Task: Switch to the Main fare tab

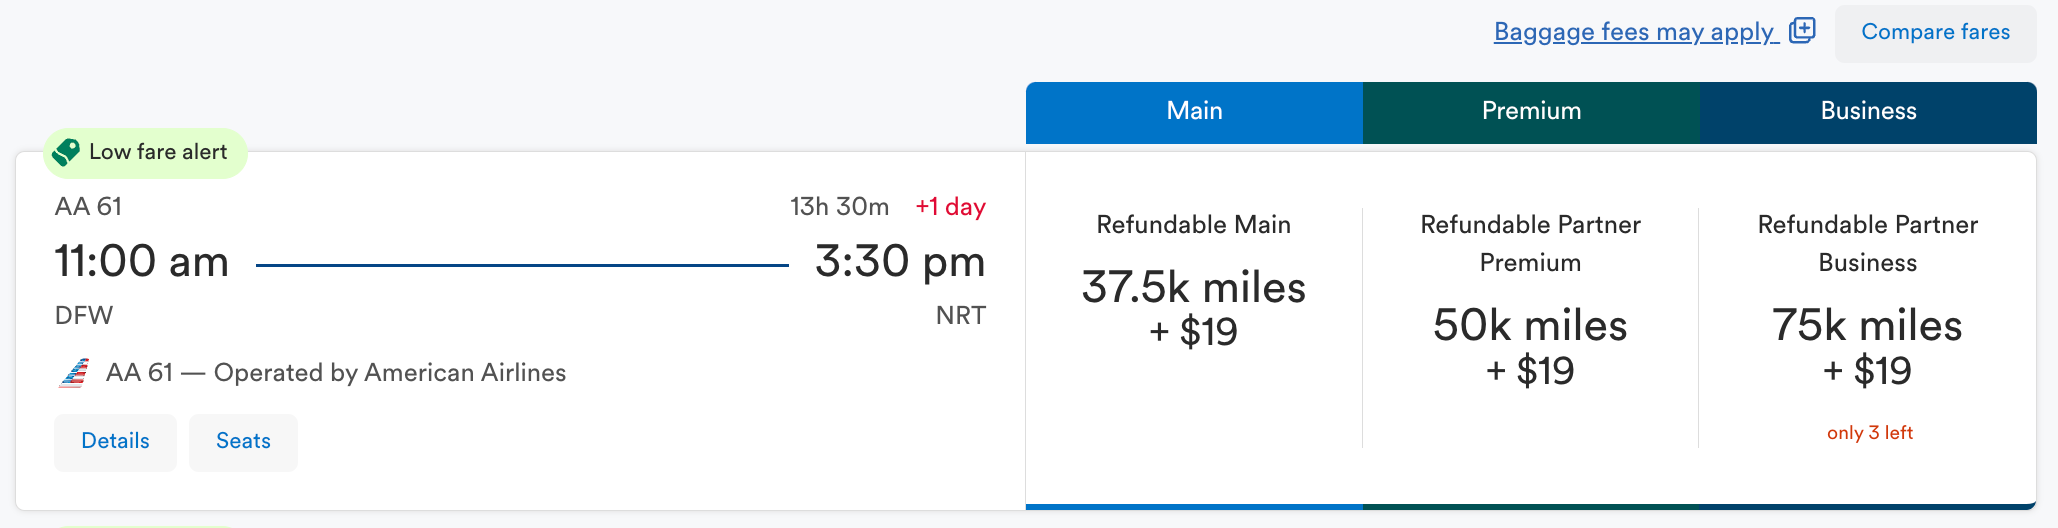Action: point(1194,111)
